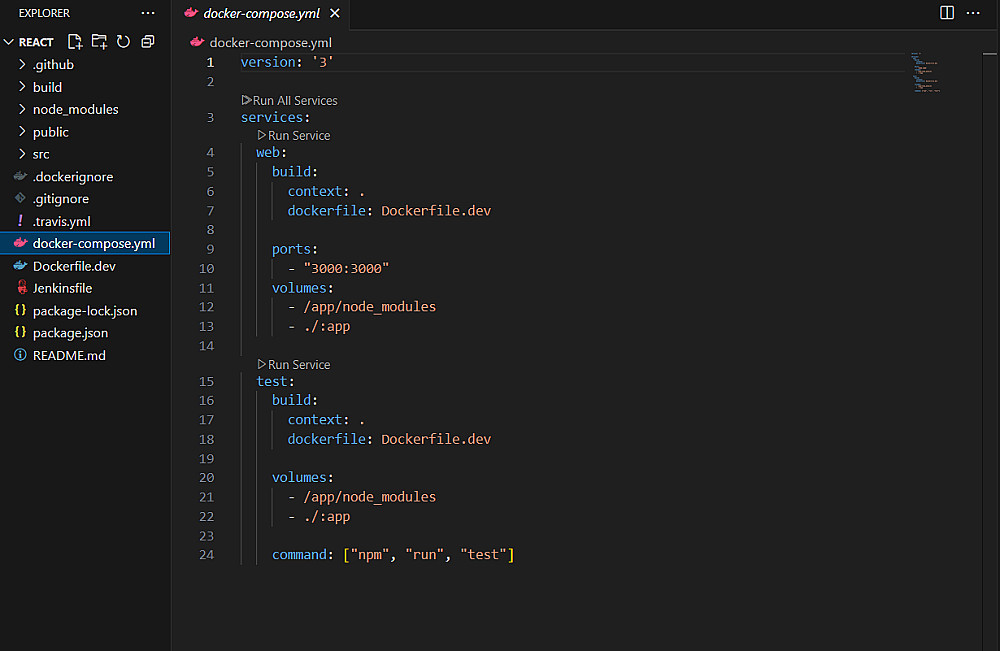Click the Run All Services code lens

click(294, 100)
